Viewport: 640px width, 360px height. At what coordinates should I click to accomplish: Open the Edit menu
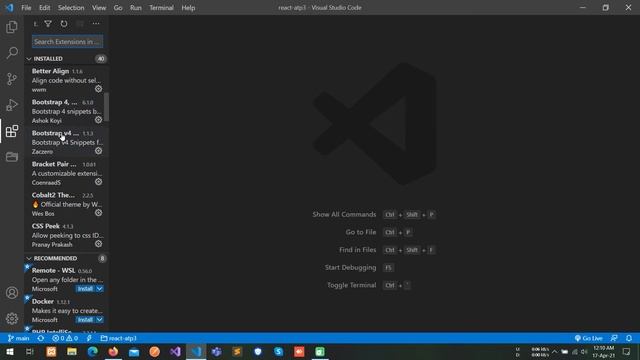[x=44, y=8]
